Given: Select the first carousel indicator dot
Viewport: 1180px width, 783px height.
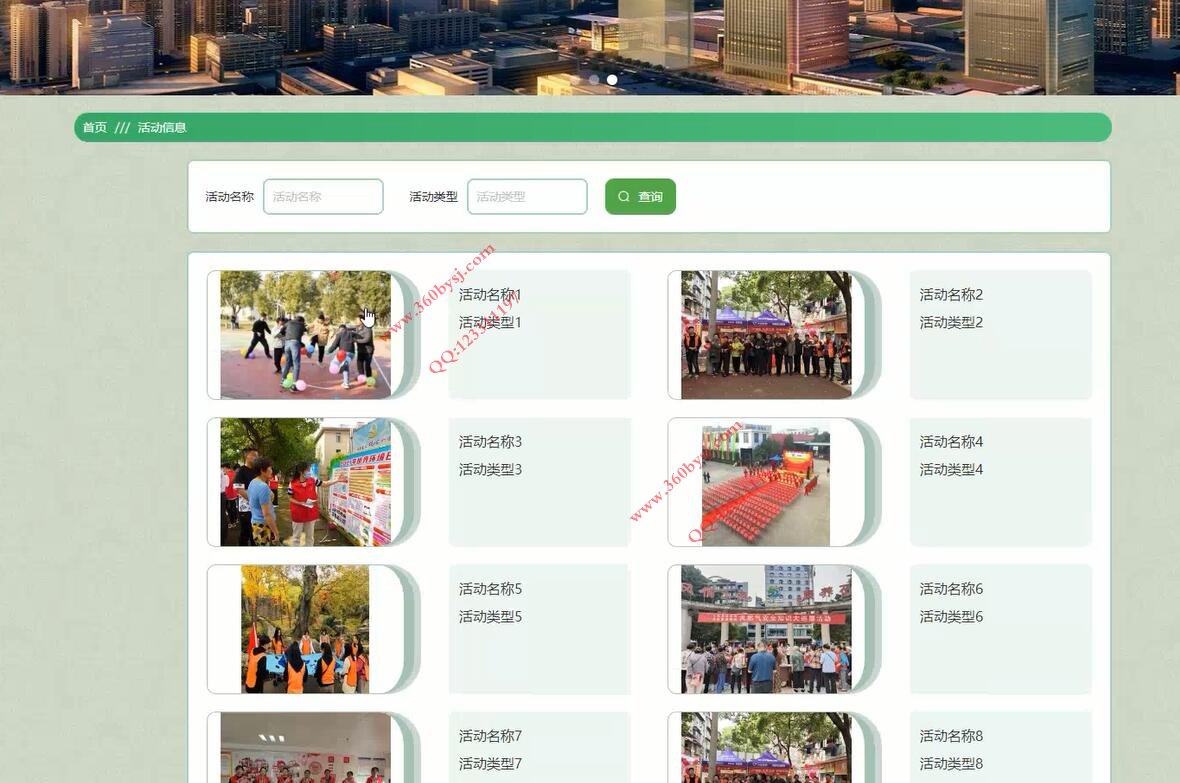Looking at the screenshot, I should 594,79.
